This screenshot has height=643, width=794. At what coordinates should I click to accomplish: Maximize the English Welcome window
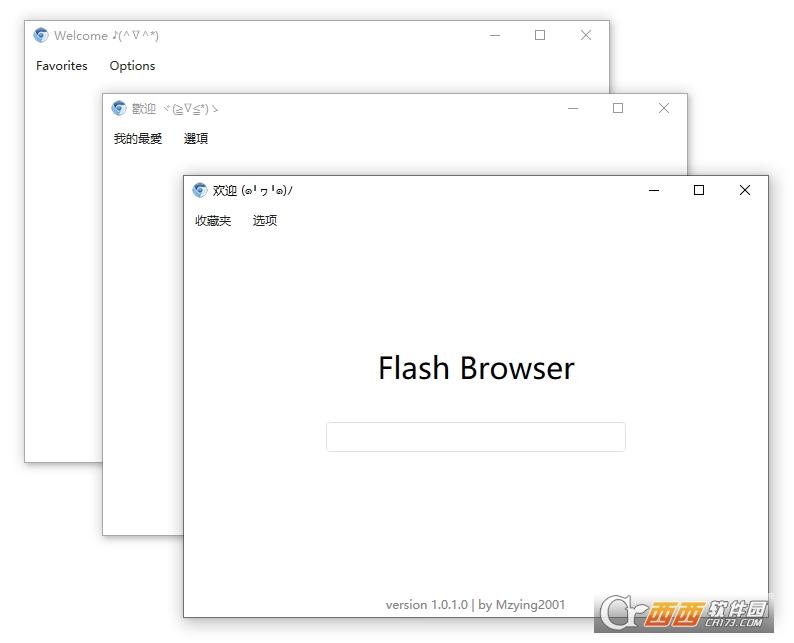pos(540,36)
